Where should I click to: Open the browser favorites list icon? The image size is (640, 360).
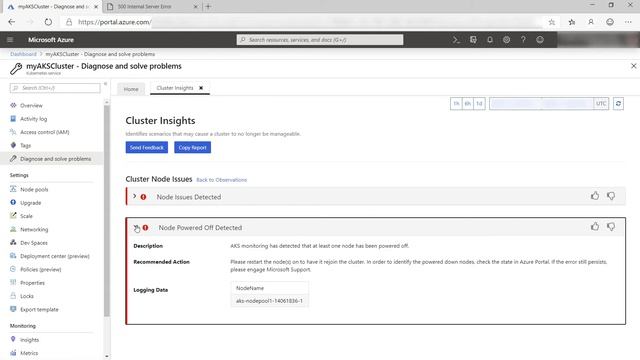(572, 22)
